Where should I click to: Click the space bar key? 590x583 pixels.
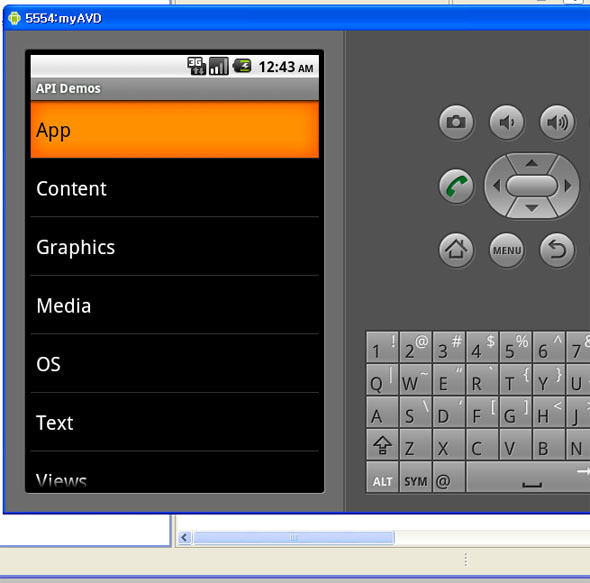[528, 477]
